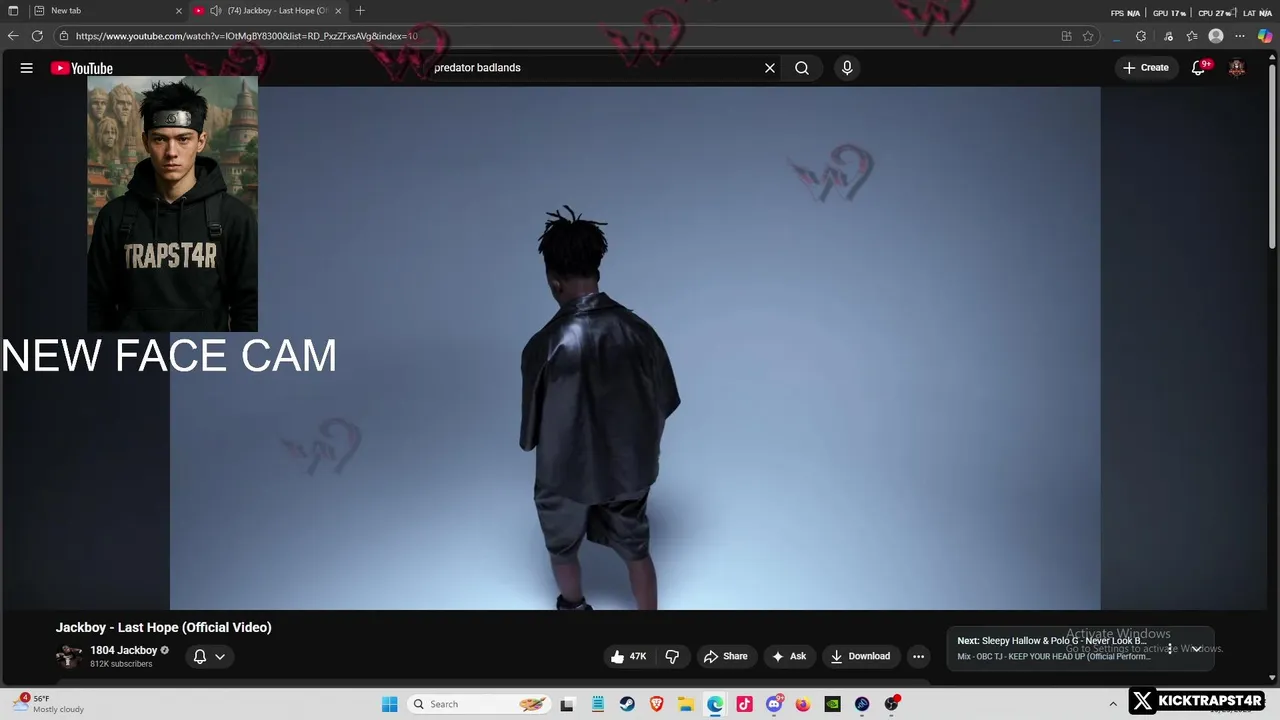Viewport: 1280px width, 720px height.
Task: Click the video player area
Action: pyautogui.click(x=635, y=348)
